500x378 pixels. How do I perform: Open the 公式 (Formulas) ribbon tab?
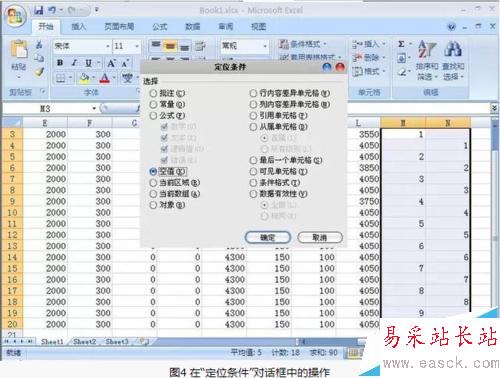click(160, 26)
